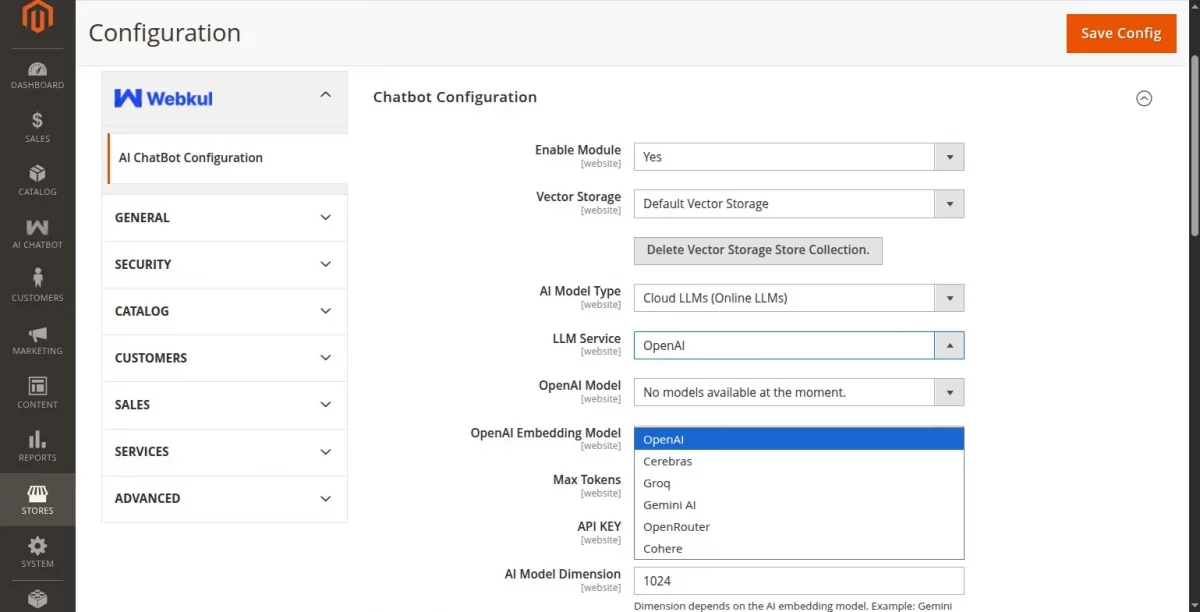The width and height of the screenshot is (1200, 612).
Task: Expand the GENERAL settings group
Action: click(x=224, y=218)
